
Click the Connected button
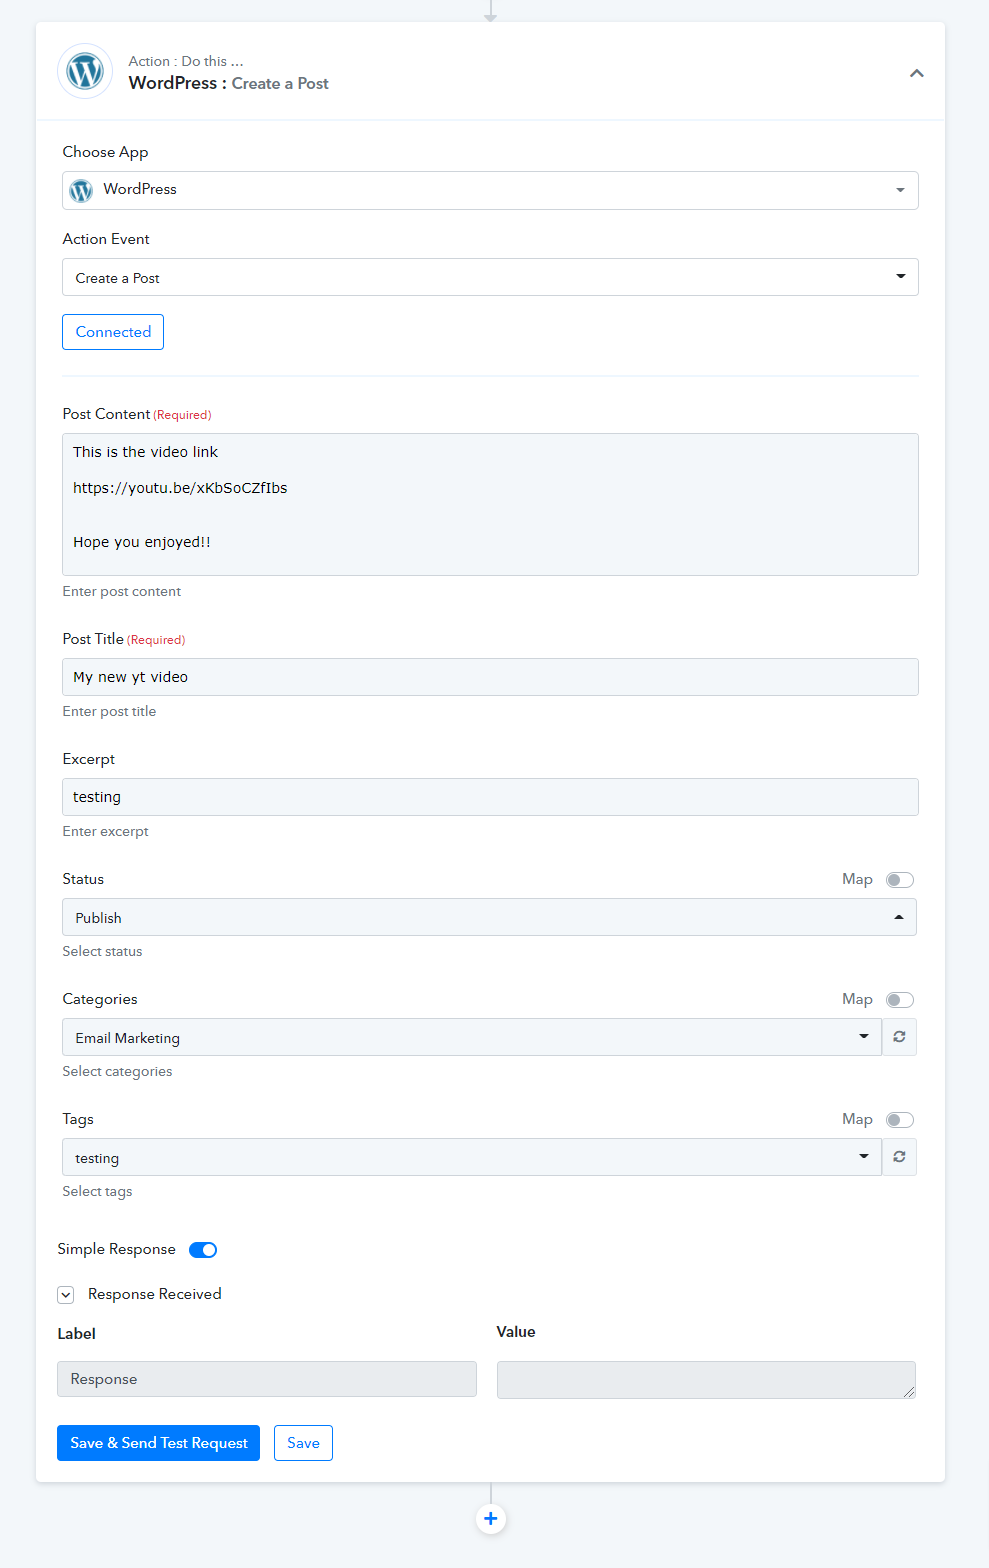(113, 332)
